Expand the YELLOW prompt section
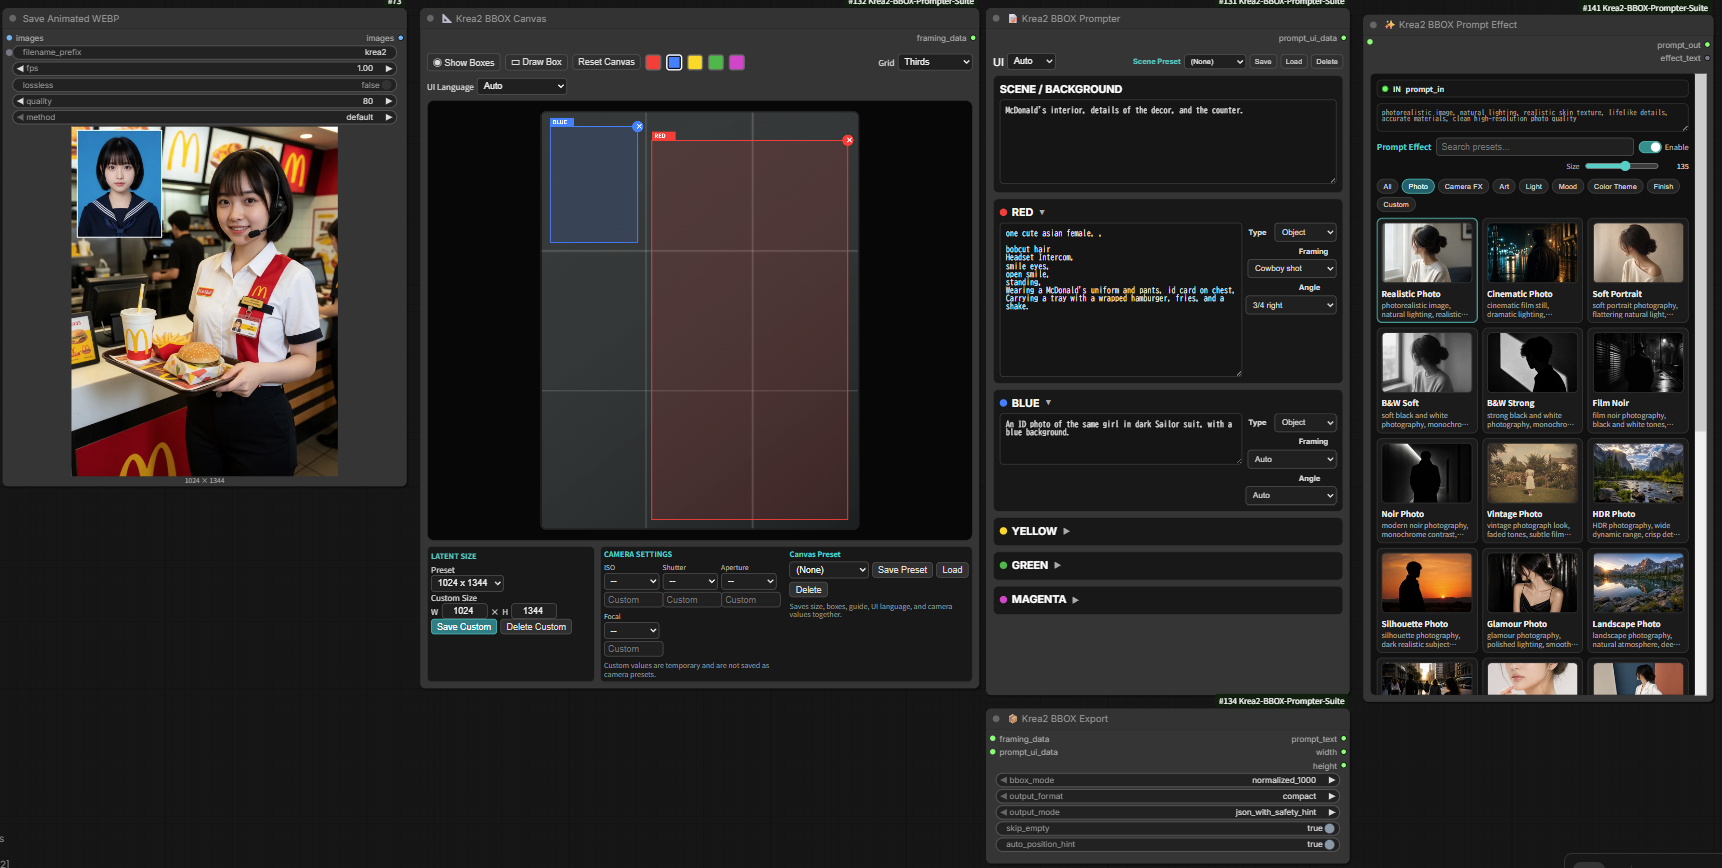This screenshot has width=1722, height=868. 1066,531
